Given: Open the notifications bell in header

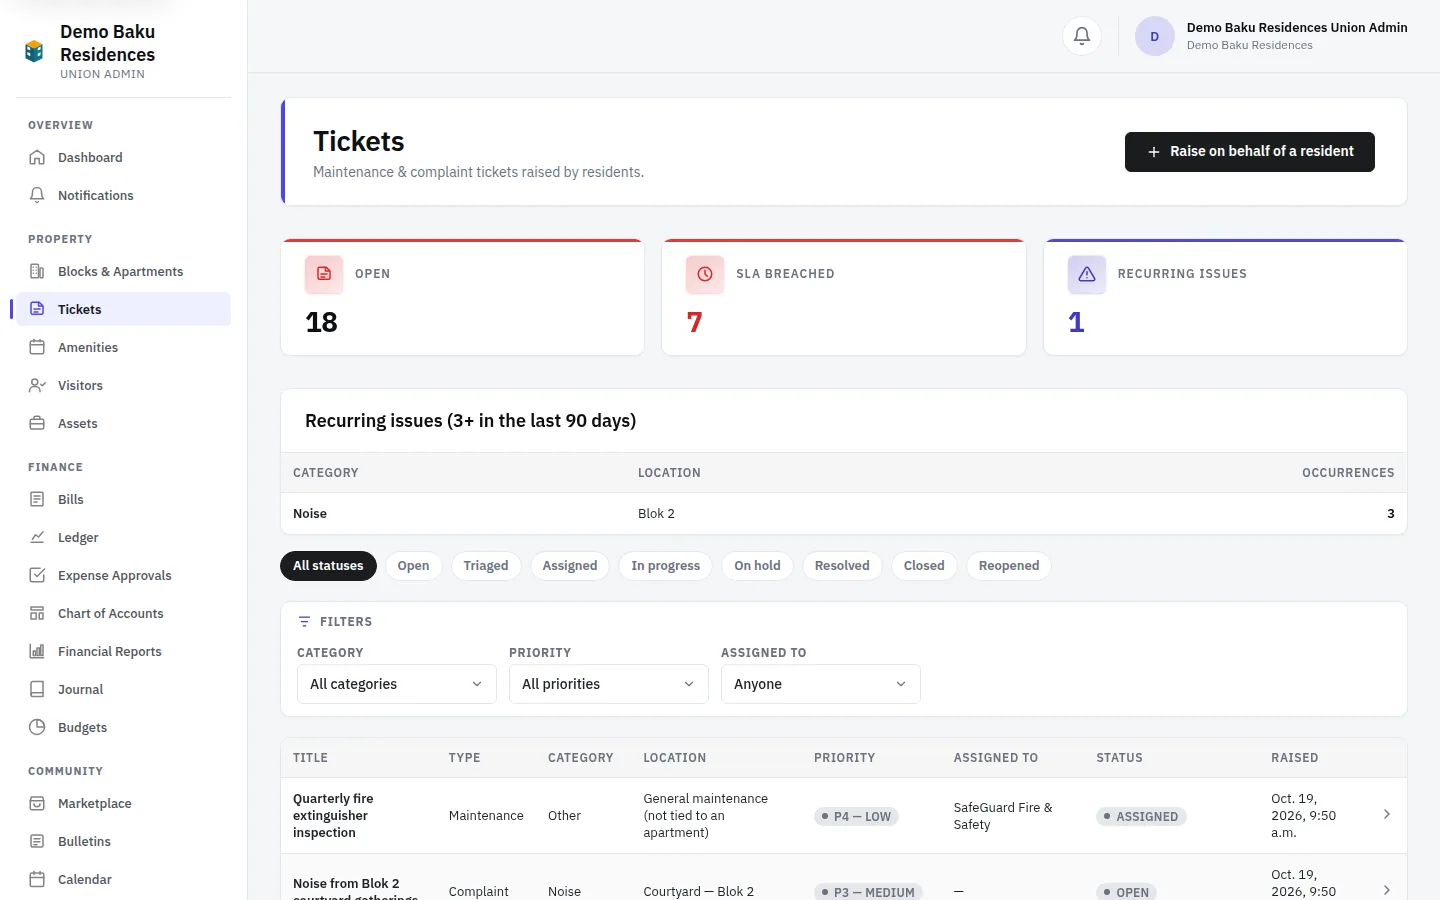Looking at the screenshot, I should pos(1082,36).
